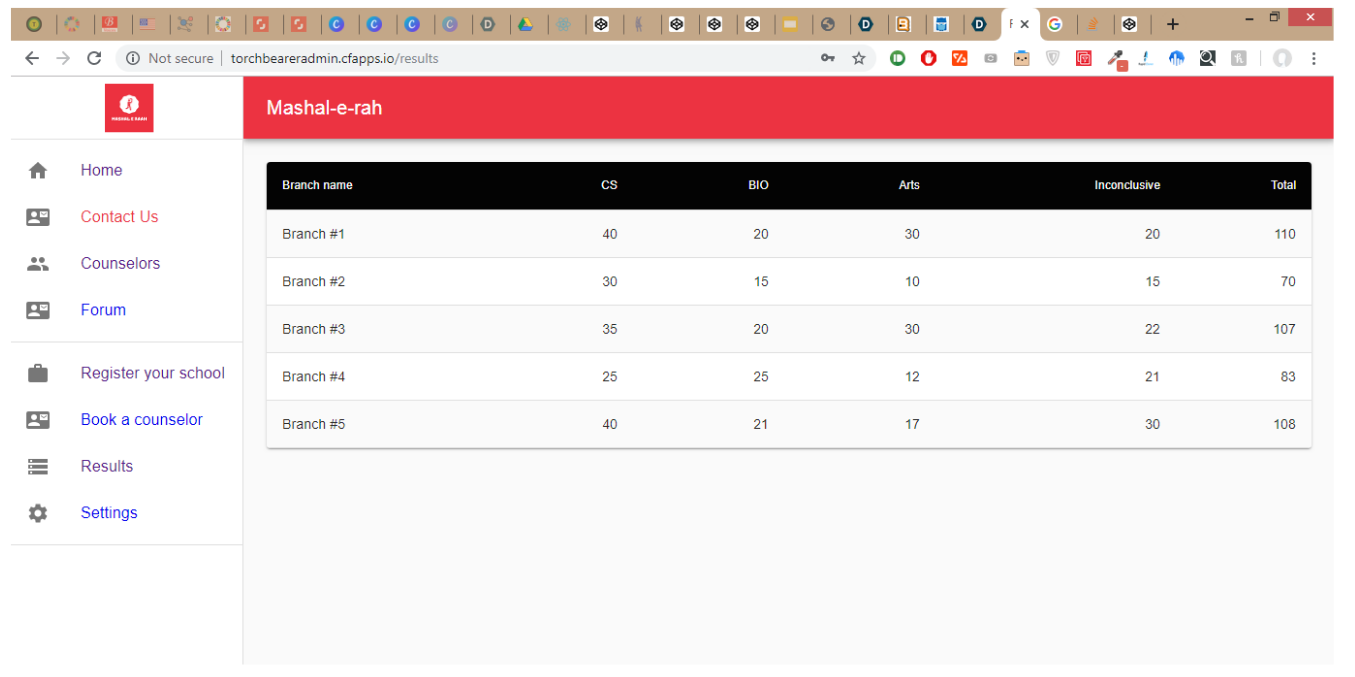Open the Home link in sidebar
Screen dimensions: 1355x677
102,170
